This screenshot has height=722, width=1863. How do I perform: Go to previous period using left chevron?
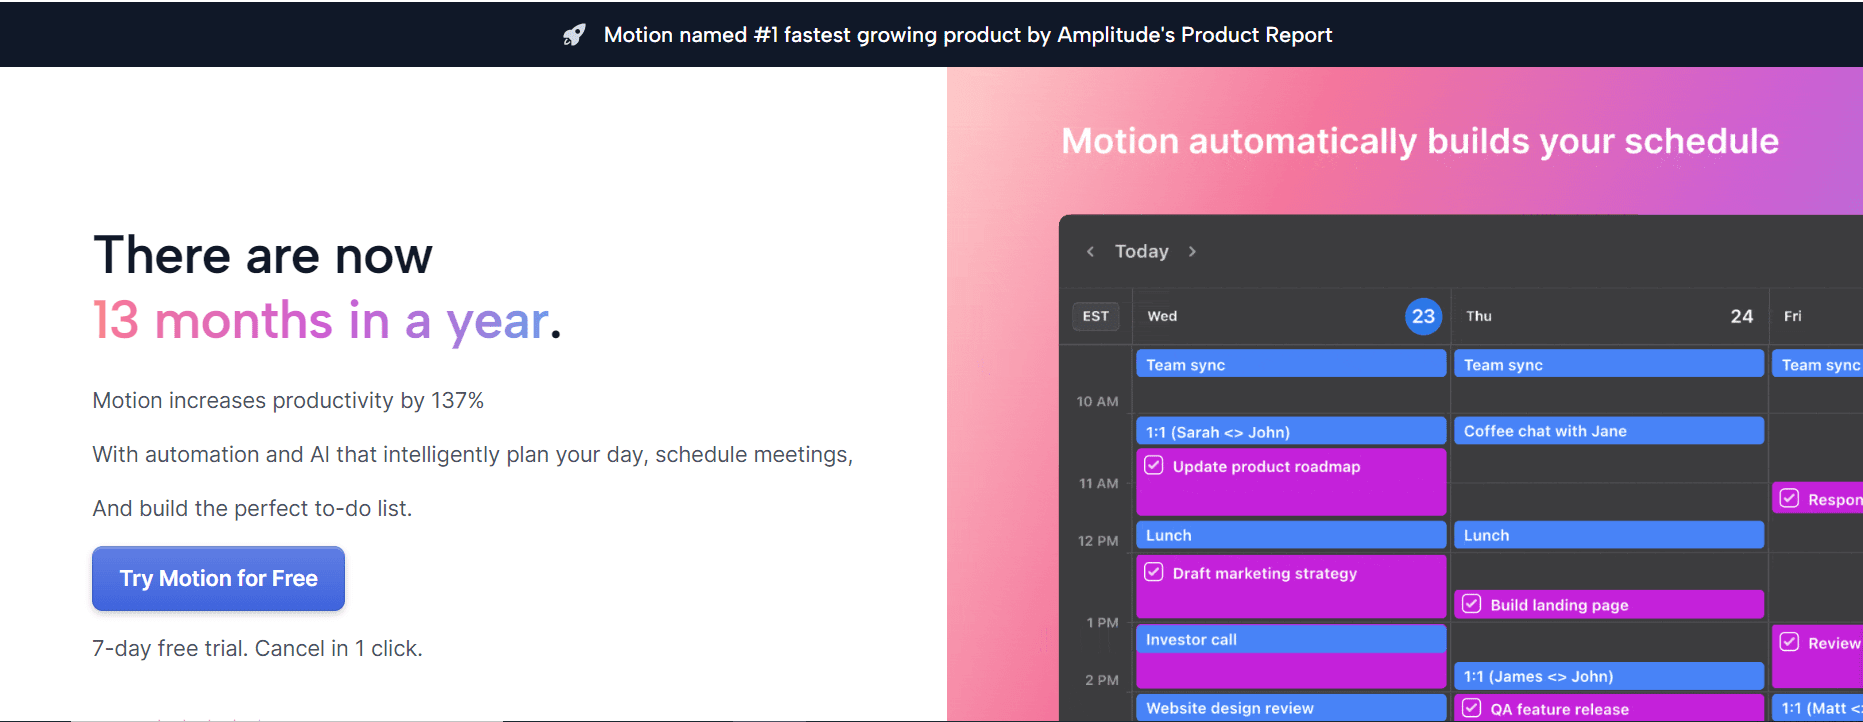(1090, 252)
